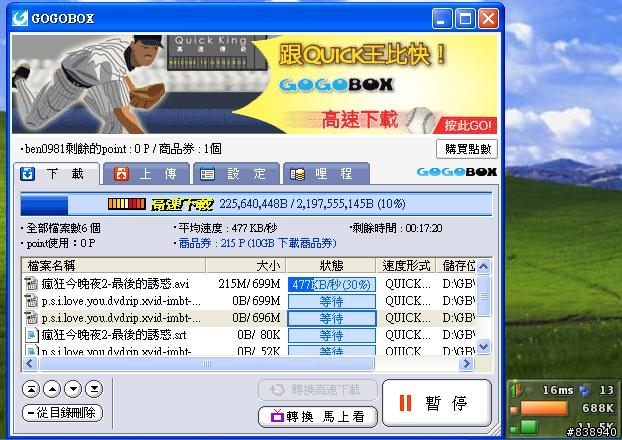
Task: Move selected file to top of queue
Action: tap(31, 389)
